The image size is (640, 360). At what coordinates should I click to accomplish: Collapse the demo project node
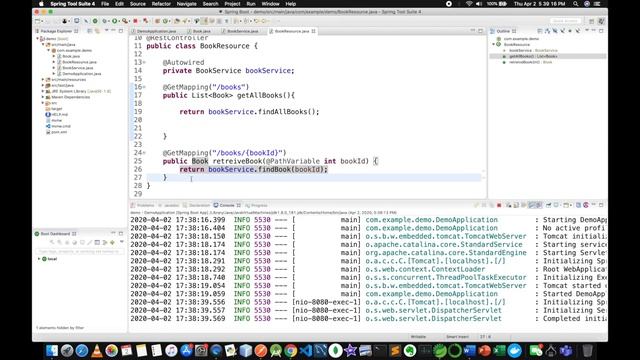[x=38, y=39]
